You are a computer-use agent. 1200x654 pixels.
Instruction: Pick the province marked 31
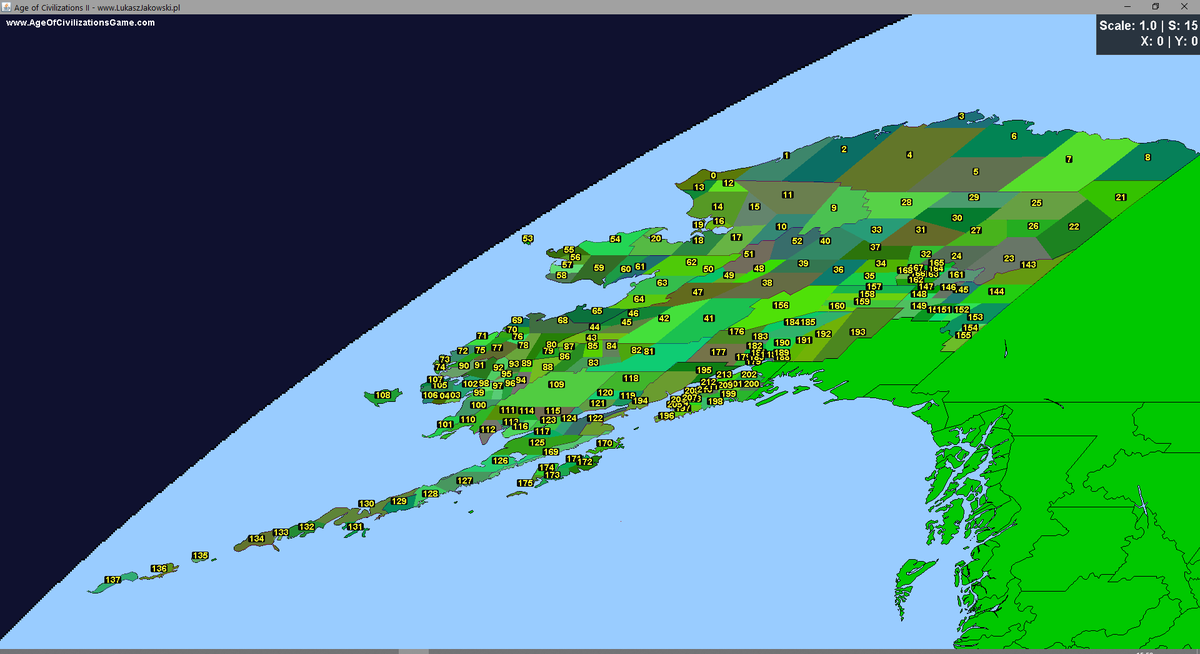click(x=920, y=230)
